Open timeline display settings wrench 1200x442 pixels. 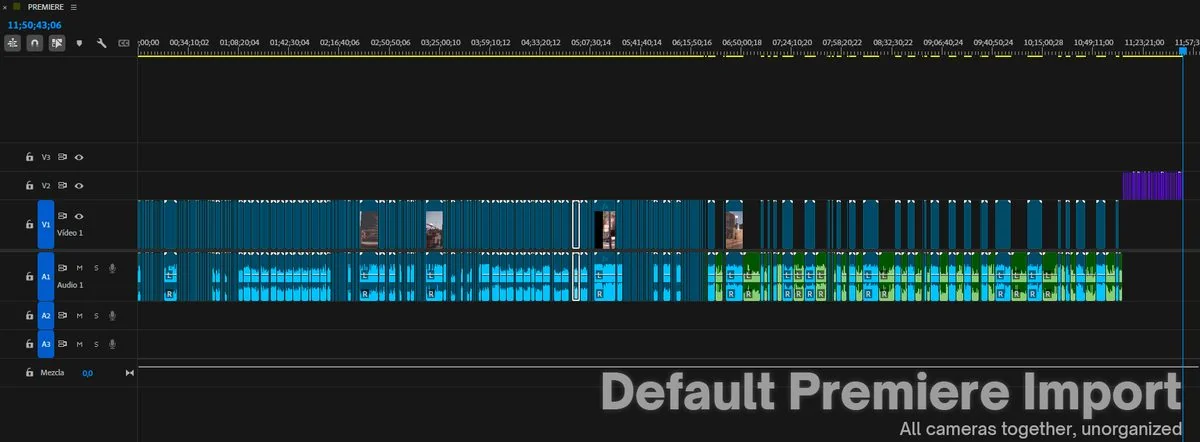click(101, 43)
